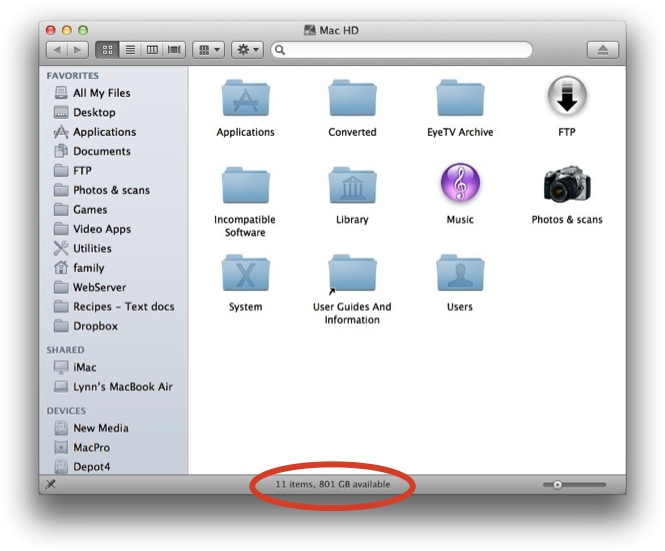Select the Depot4 device
This screenshot has height=551, width=665.
click(113, 467)
